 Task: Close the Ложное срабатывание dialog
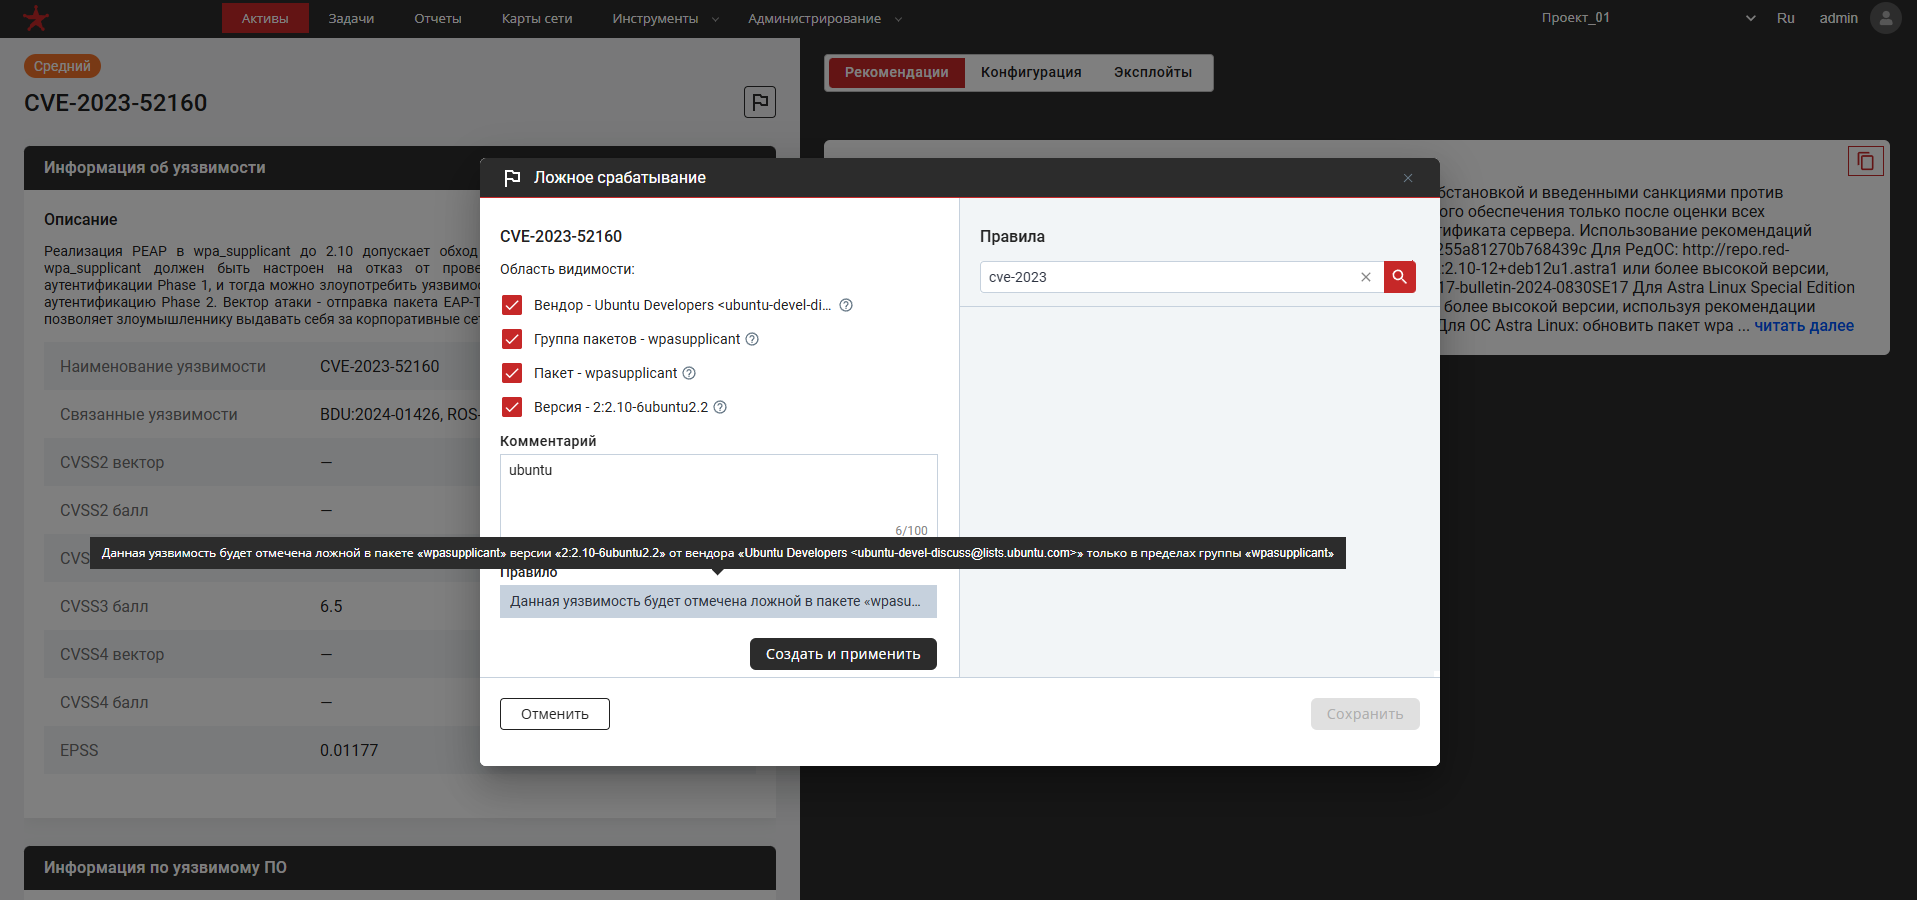1408,178
